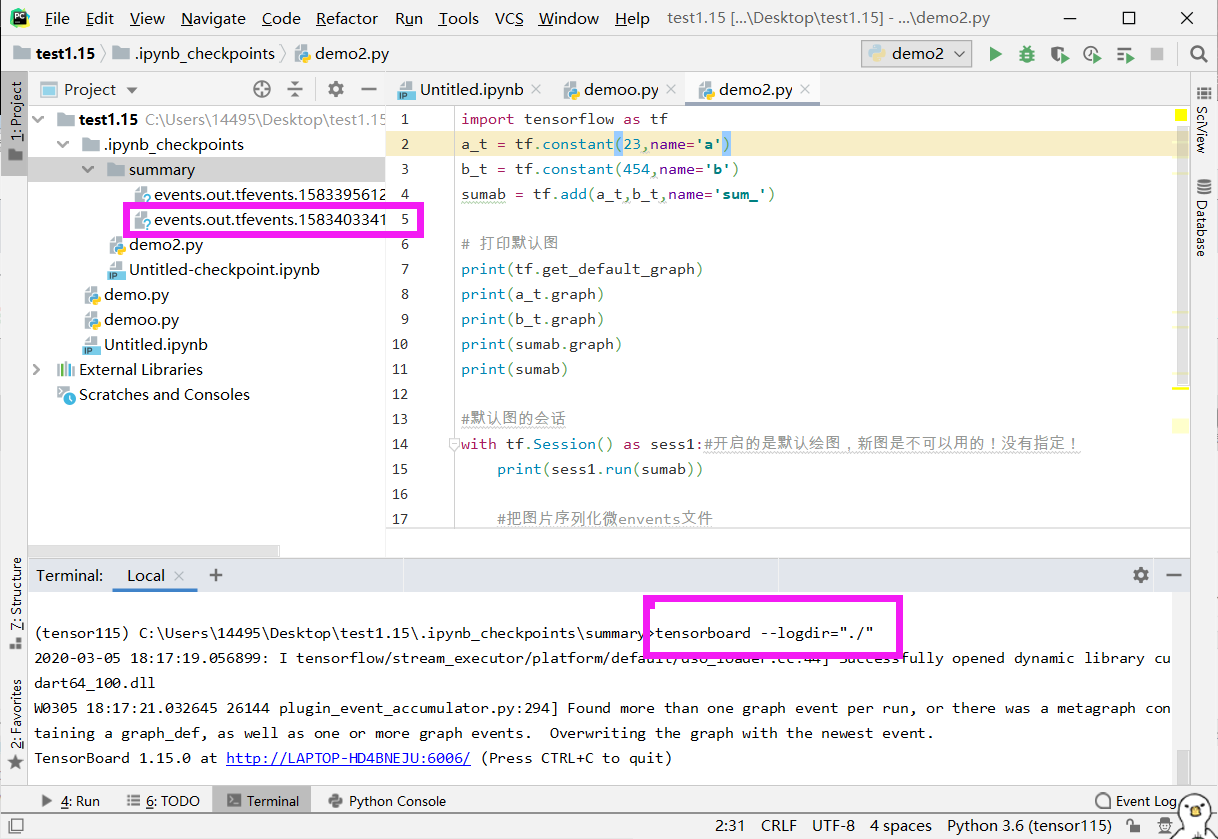1218x839 pixels.
Task: Open the Event Log
Action: point(1135,801)
